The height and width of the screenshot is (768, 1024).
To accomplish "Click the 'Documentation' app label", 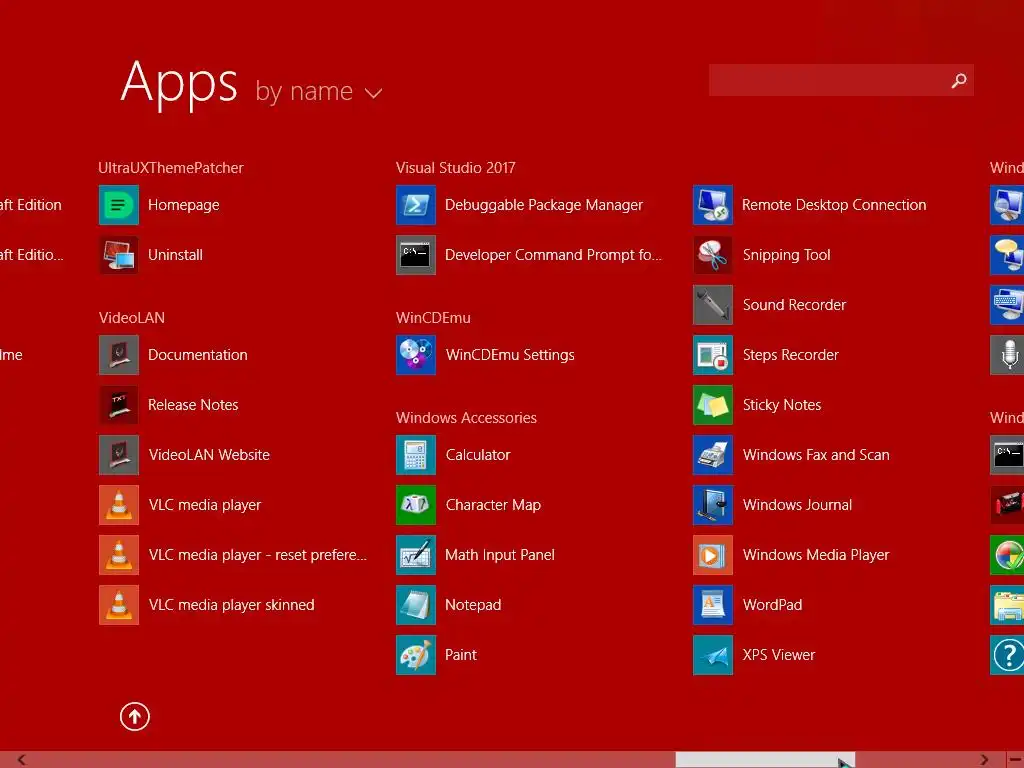I will 198,355.
